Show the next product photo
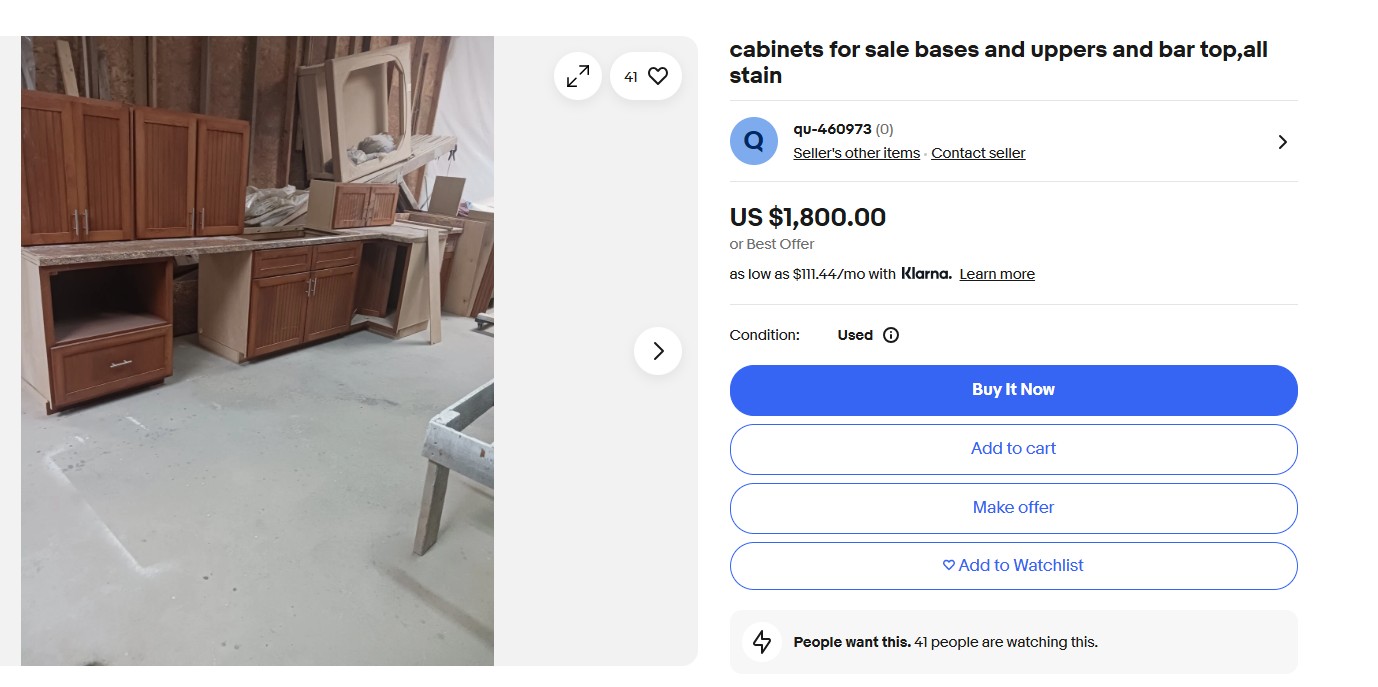Viewport: 1378px width, 687px height. click(x=657, y=351)
